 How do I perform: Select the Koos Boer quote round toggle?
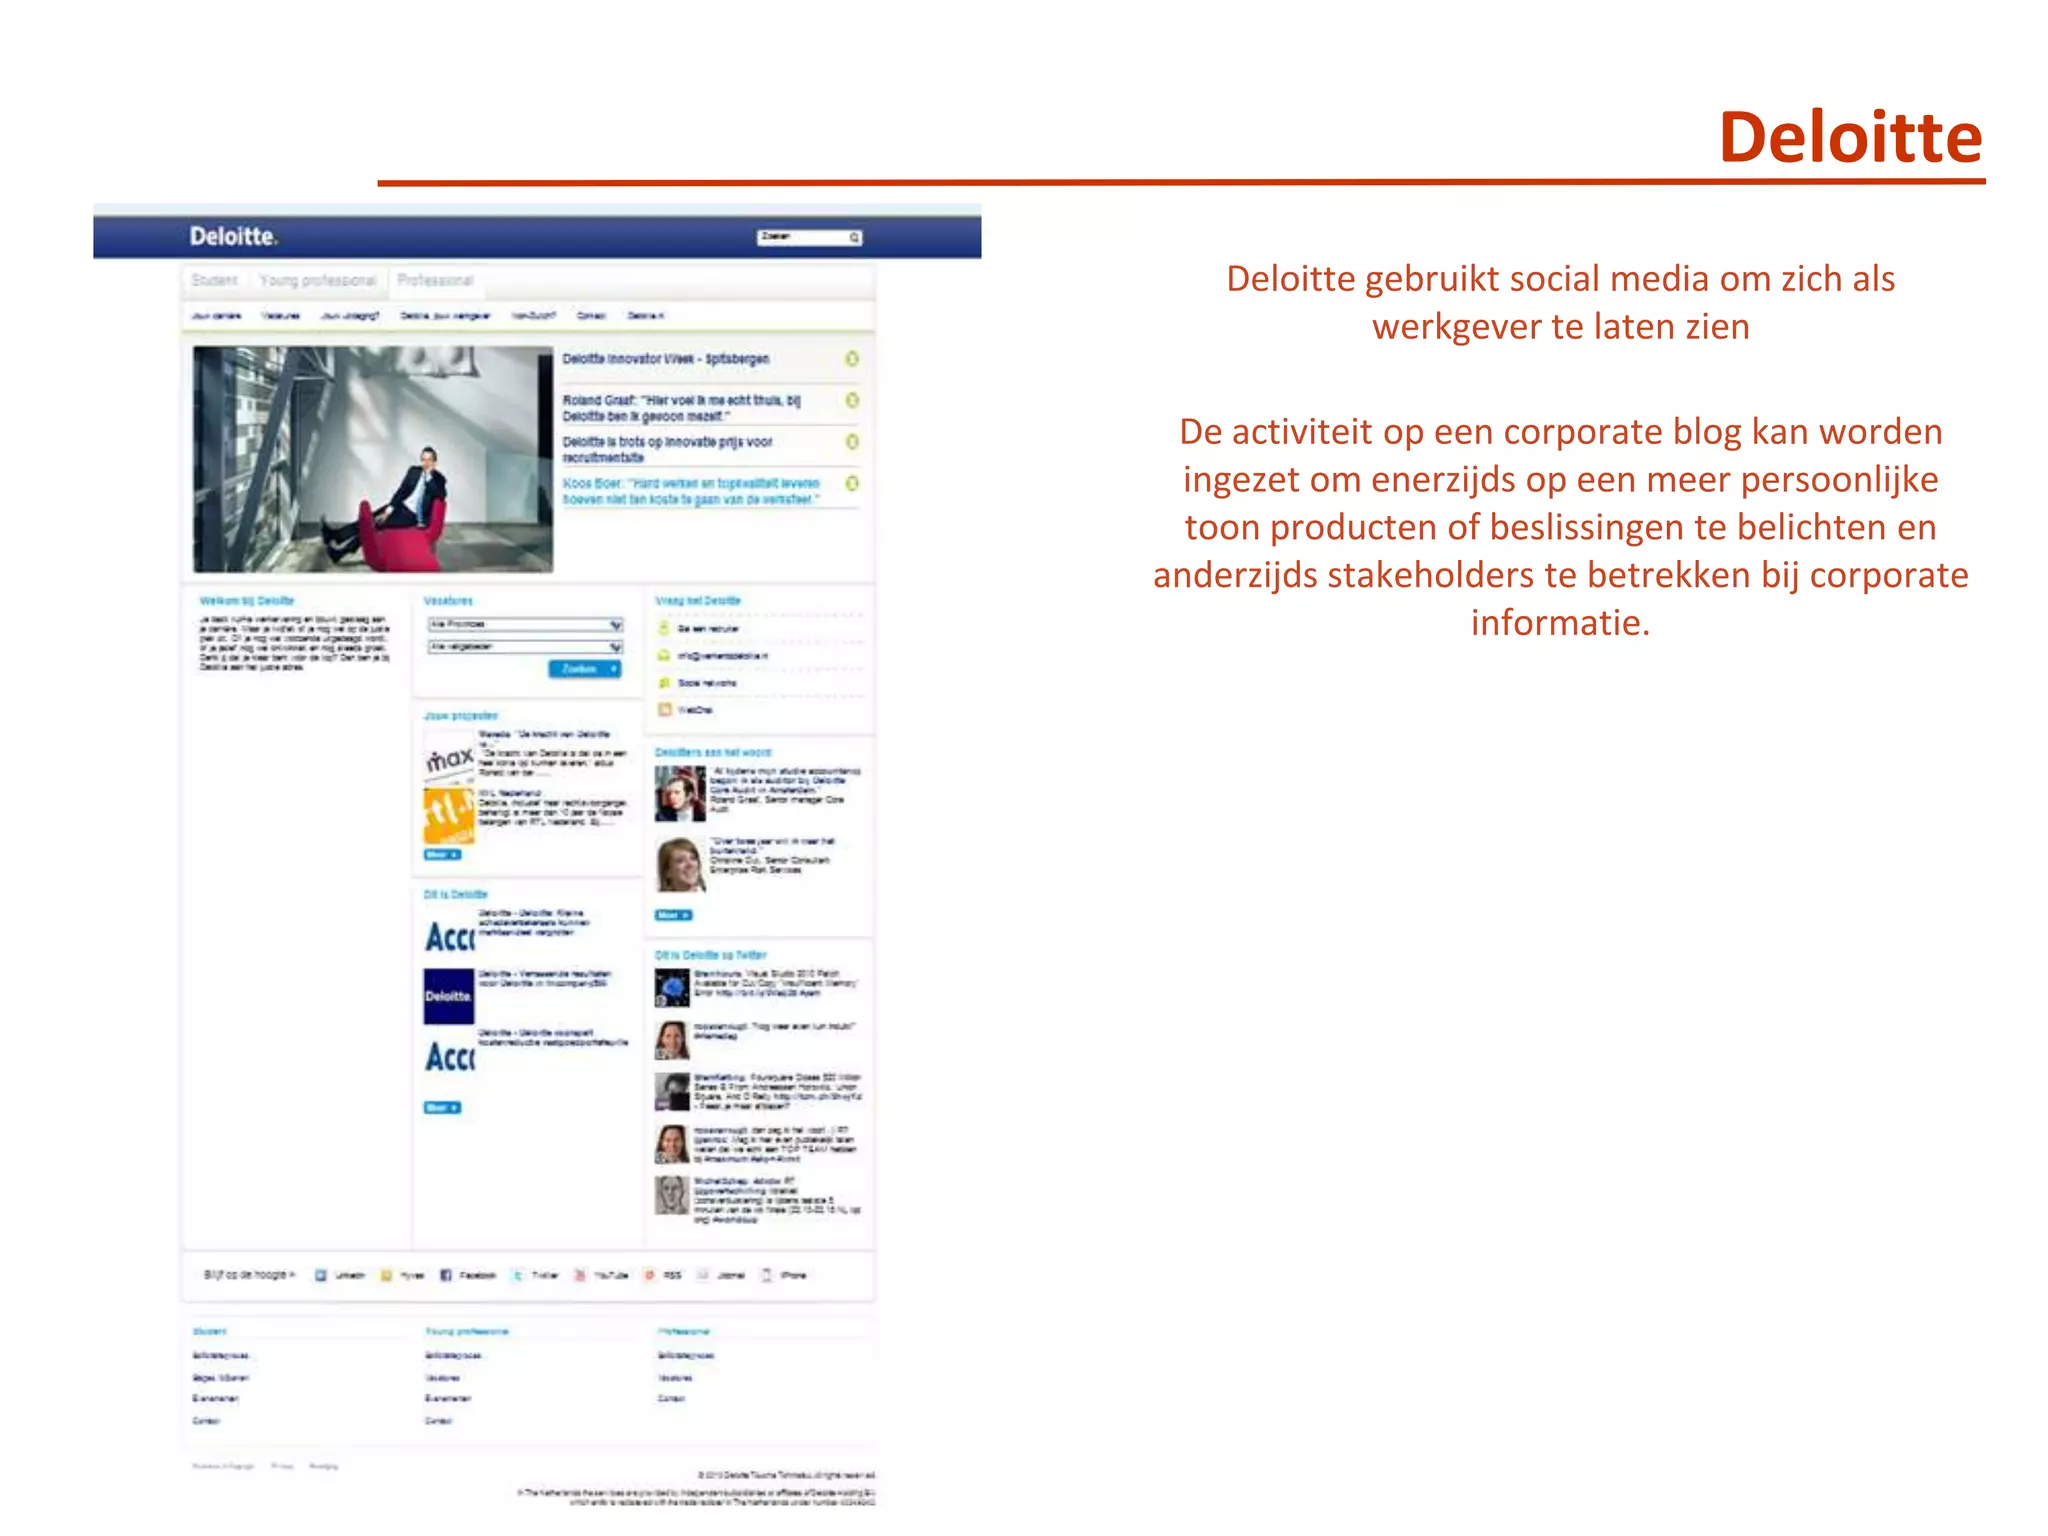852,484
